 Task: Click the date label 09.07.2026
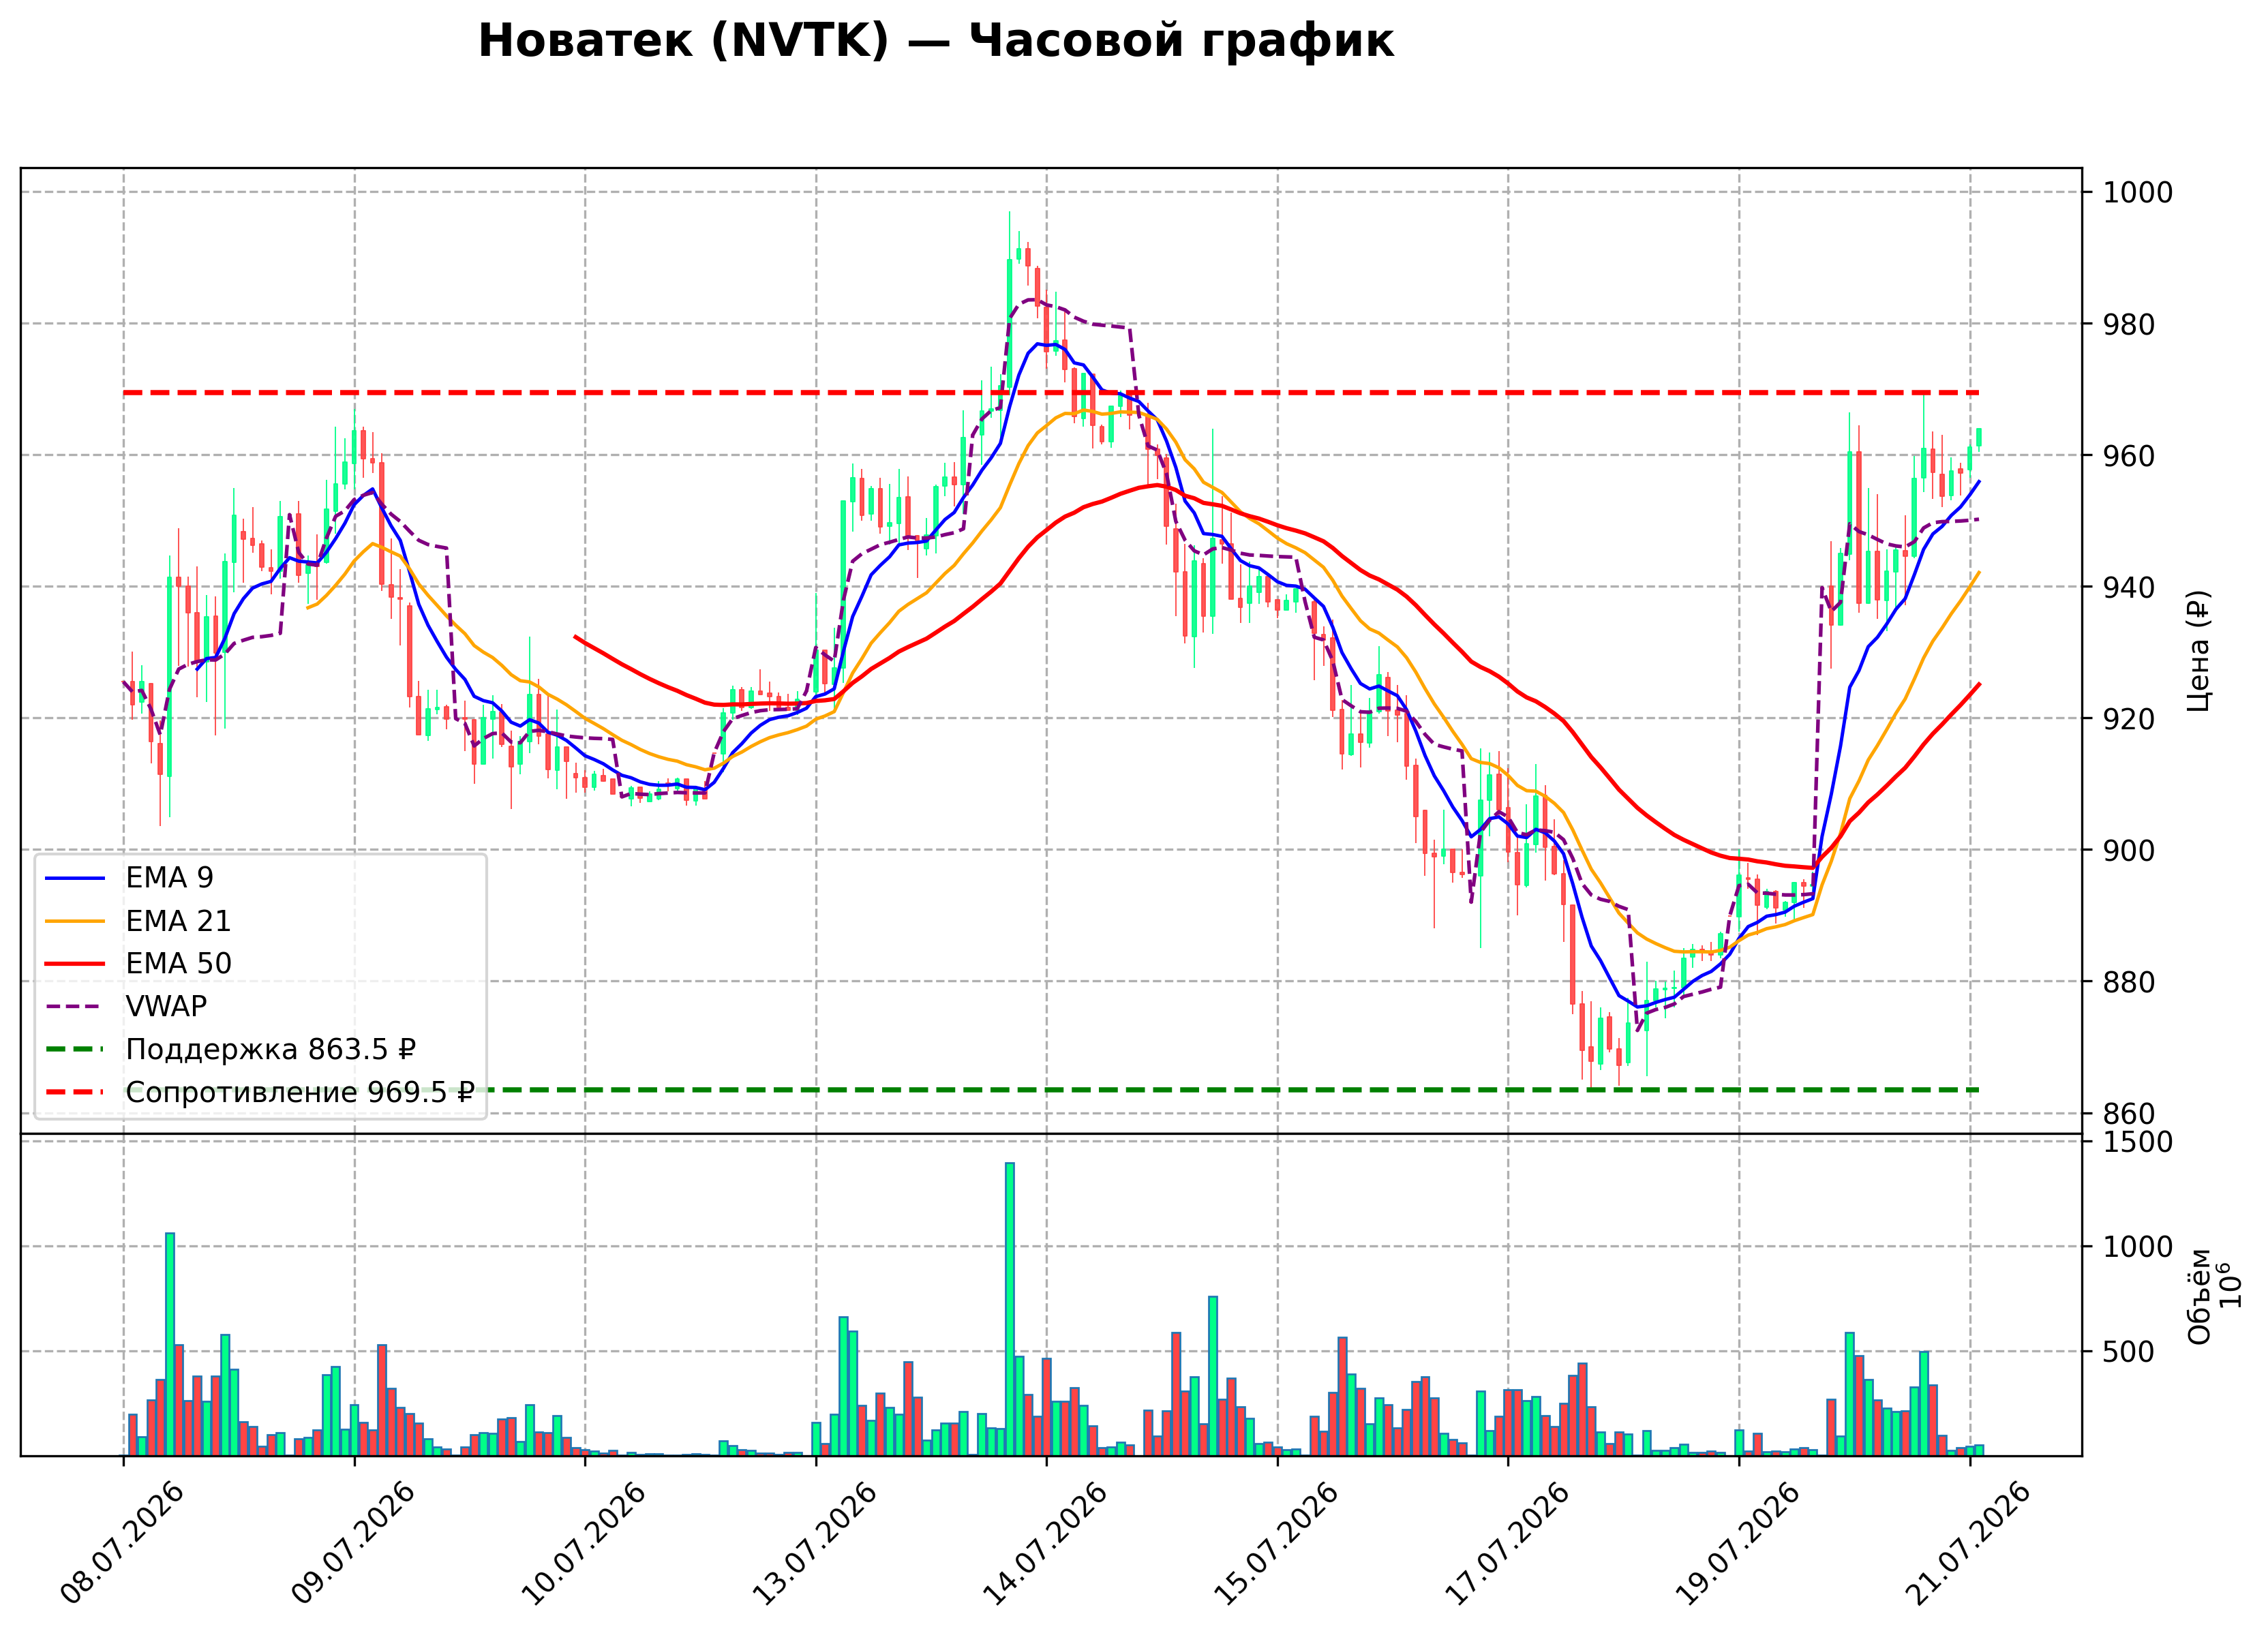coord(353,1544)
